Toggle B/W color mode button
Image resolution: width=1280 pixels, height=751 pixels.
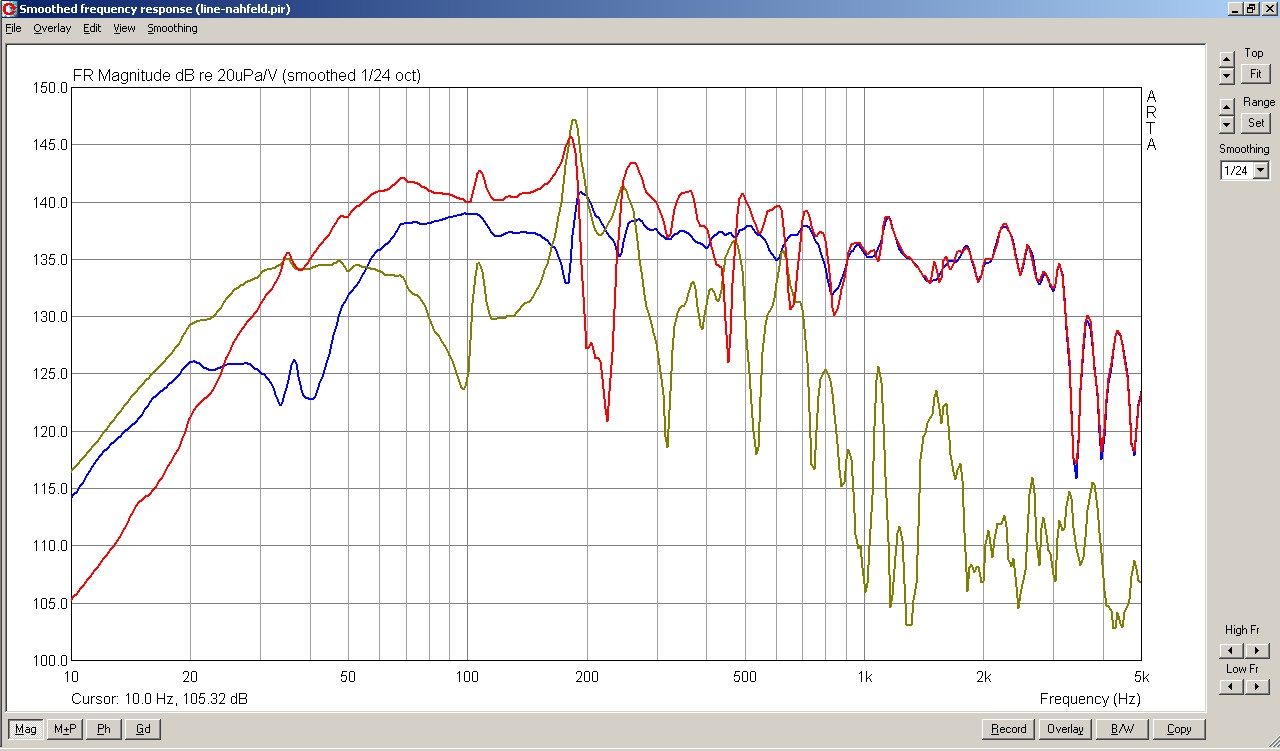pyautogui.click(x=1122, y=729)
